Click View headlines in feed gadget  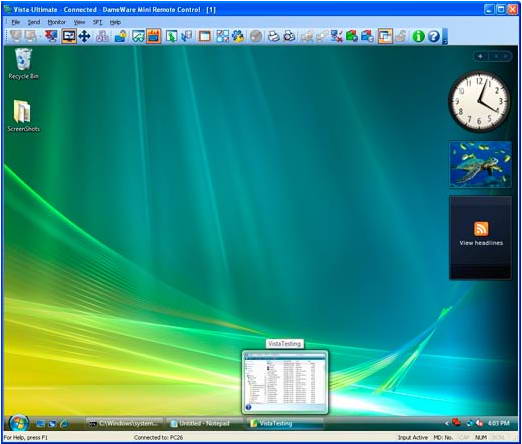481,243
